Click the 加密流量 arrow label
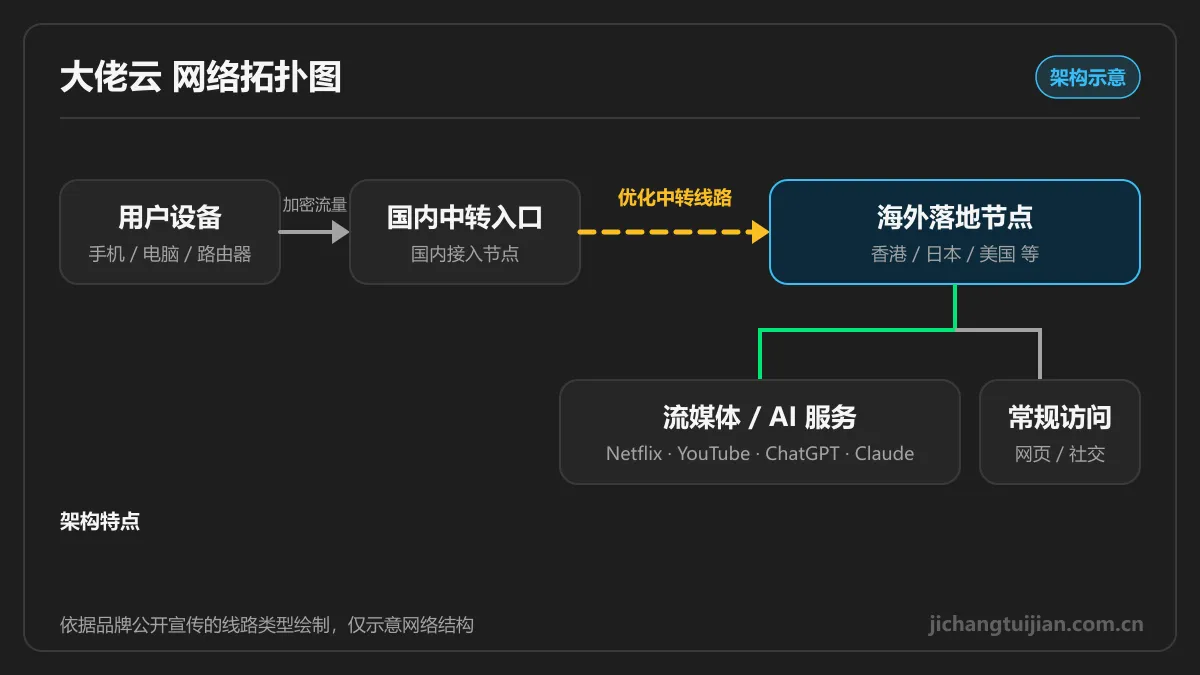This screenshot has width=1200, height=675. 315,204
